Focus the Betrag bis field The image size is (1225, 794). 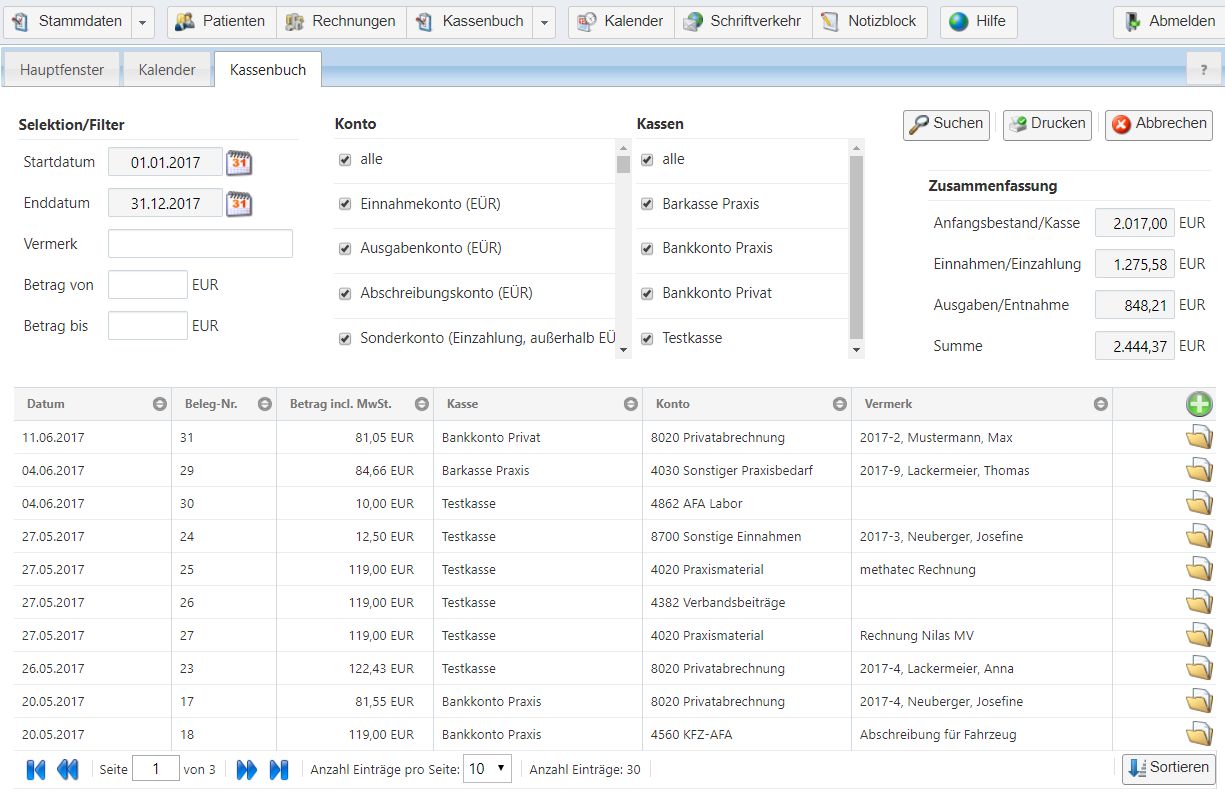(148, 326)
